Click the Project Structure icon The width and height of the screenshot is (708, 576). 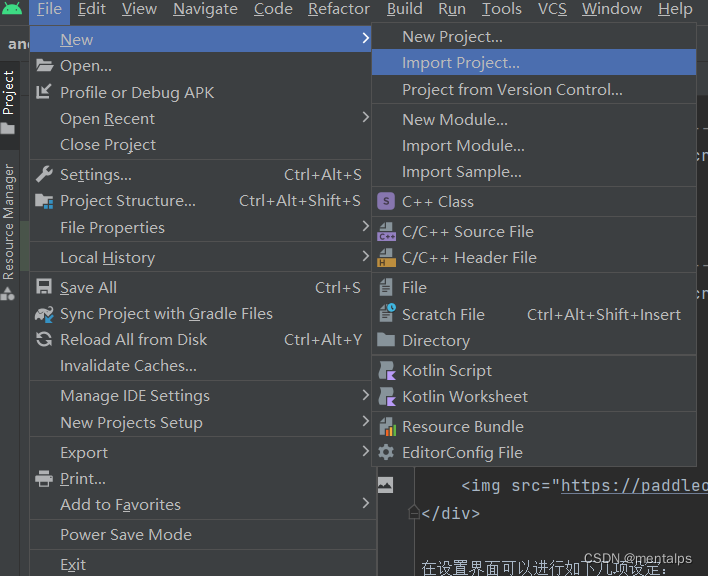point(44,200)
